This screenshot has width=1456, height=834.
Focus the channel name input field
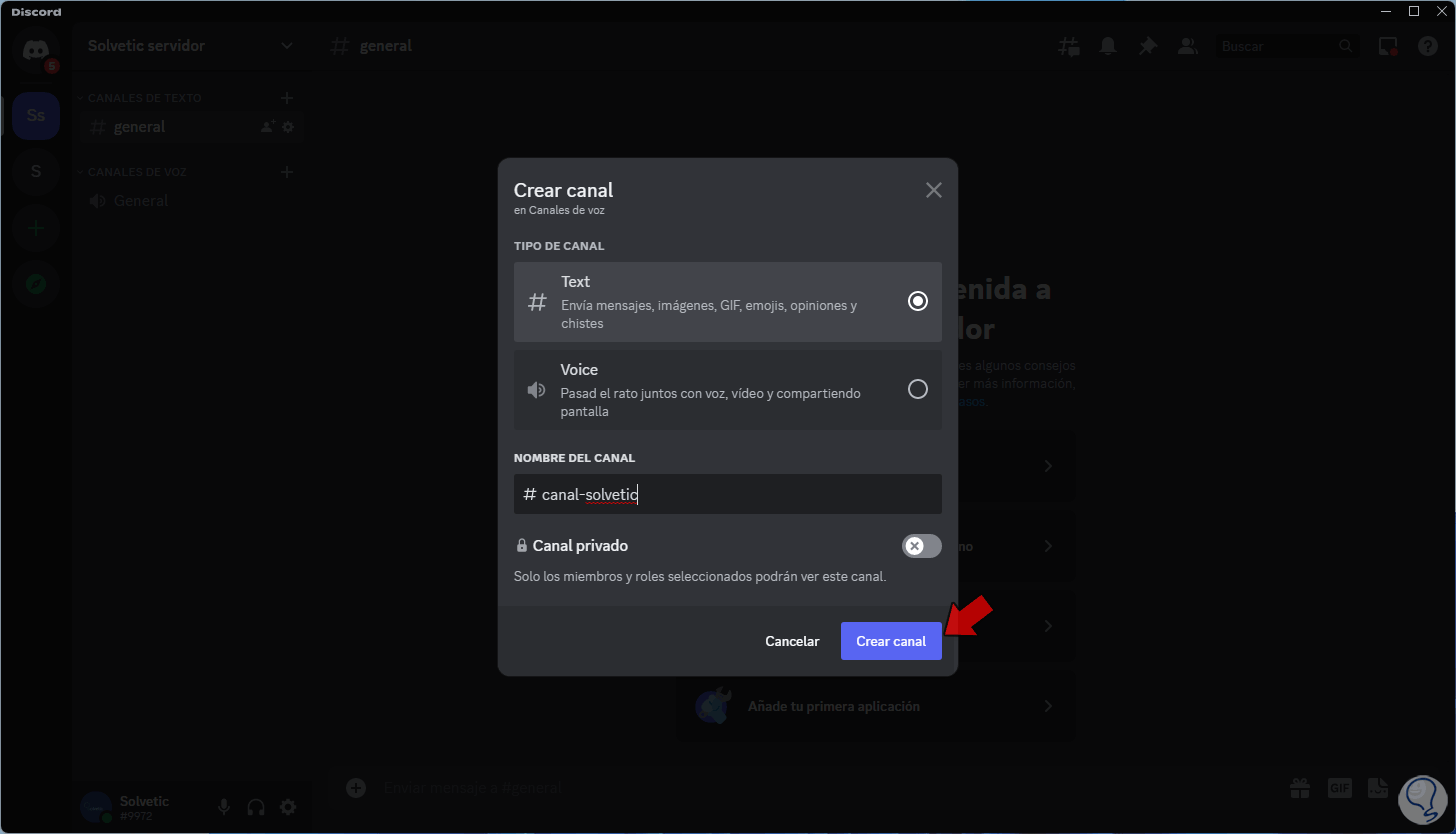pyautogui.click(x=728, y=494)
